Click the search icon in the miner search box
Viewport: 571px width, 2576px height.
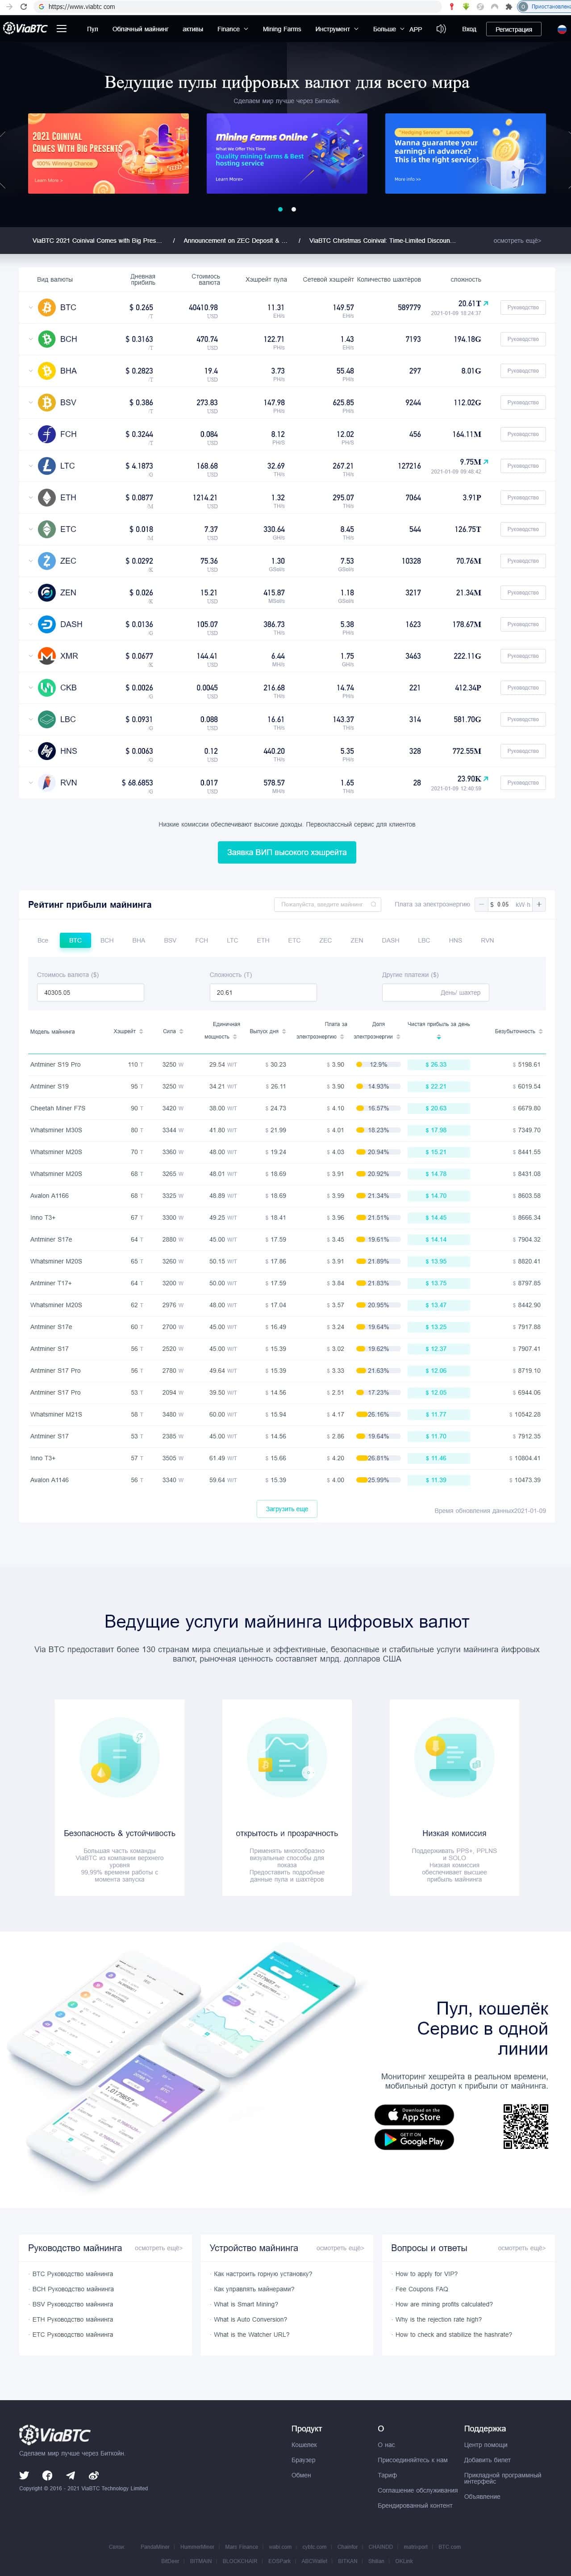(x=374, y=904)
